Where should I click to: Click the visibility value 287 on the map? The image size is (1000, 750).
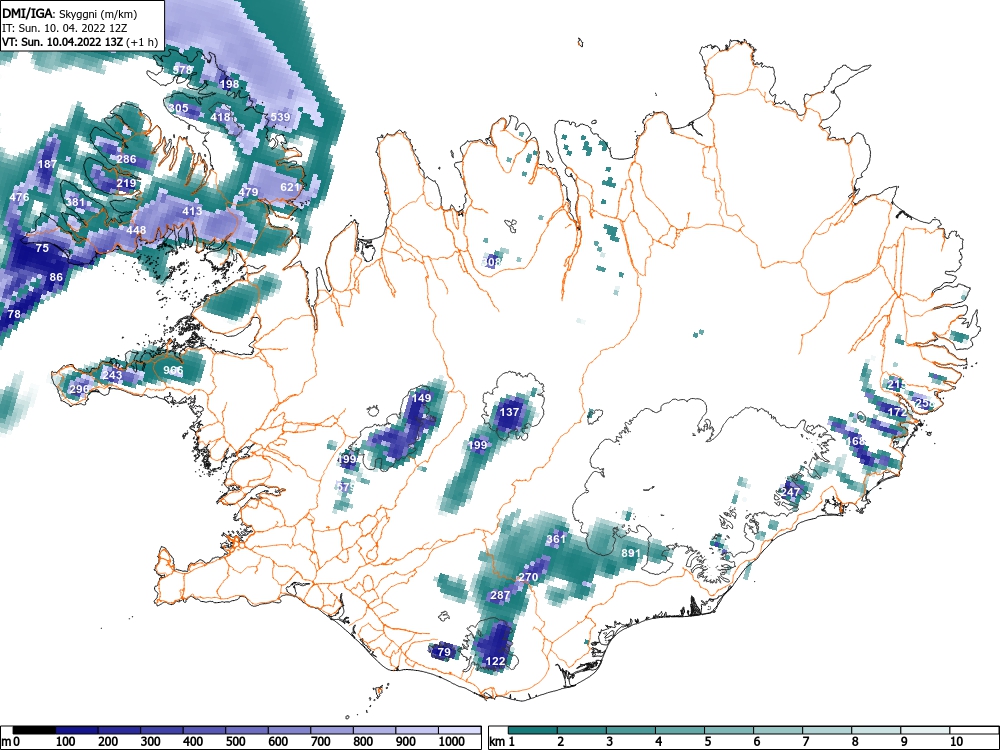500,595
